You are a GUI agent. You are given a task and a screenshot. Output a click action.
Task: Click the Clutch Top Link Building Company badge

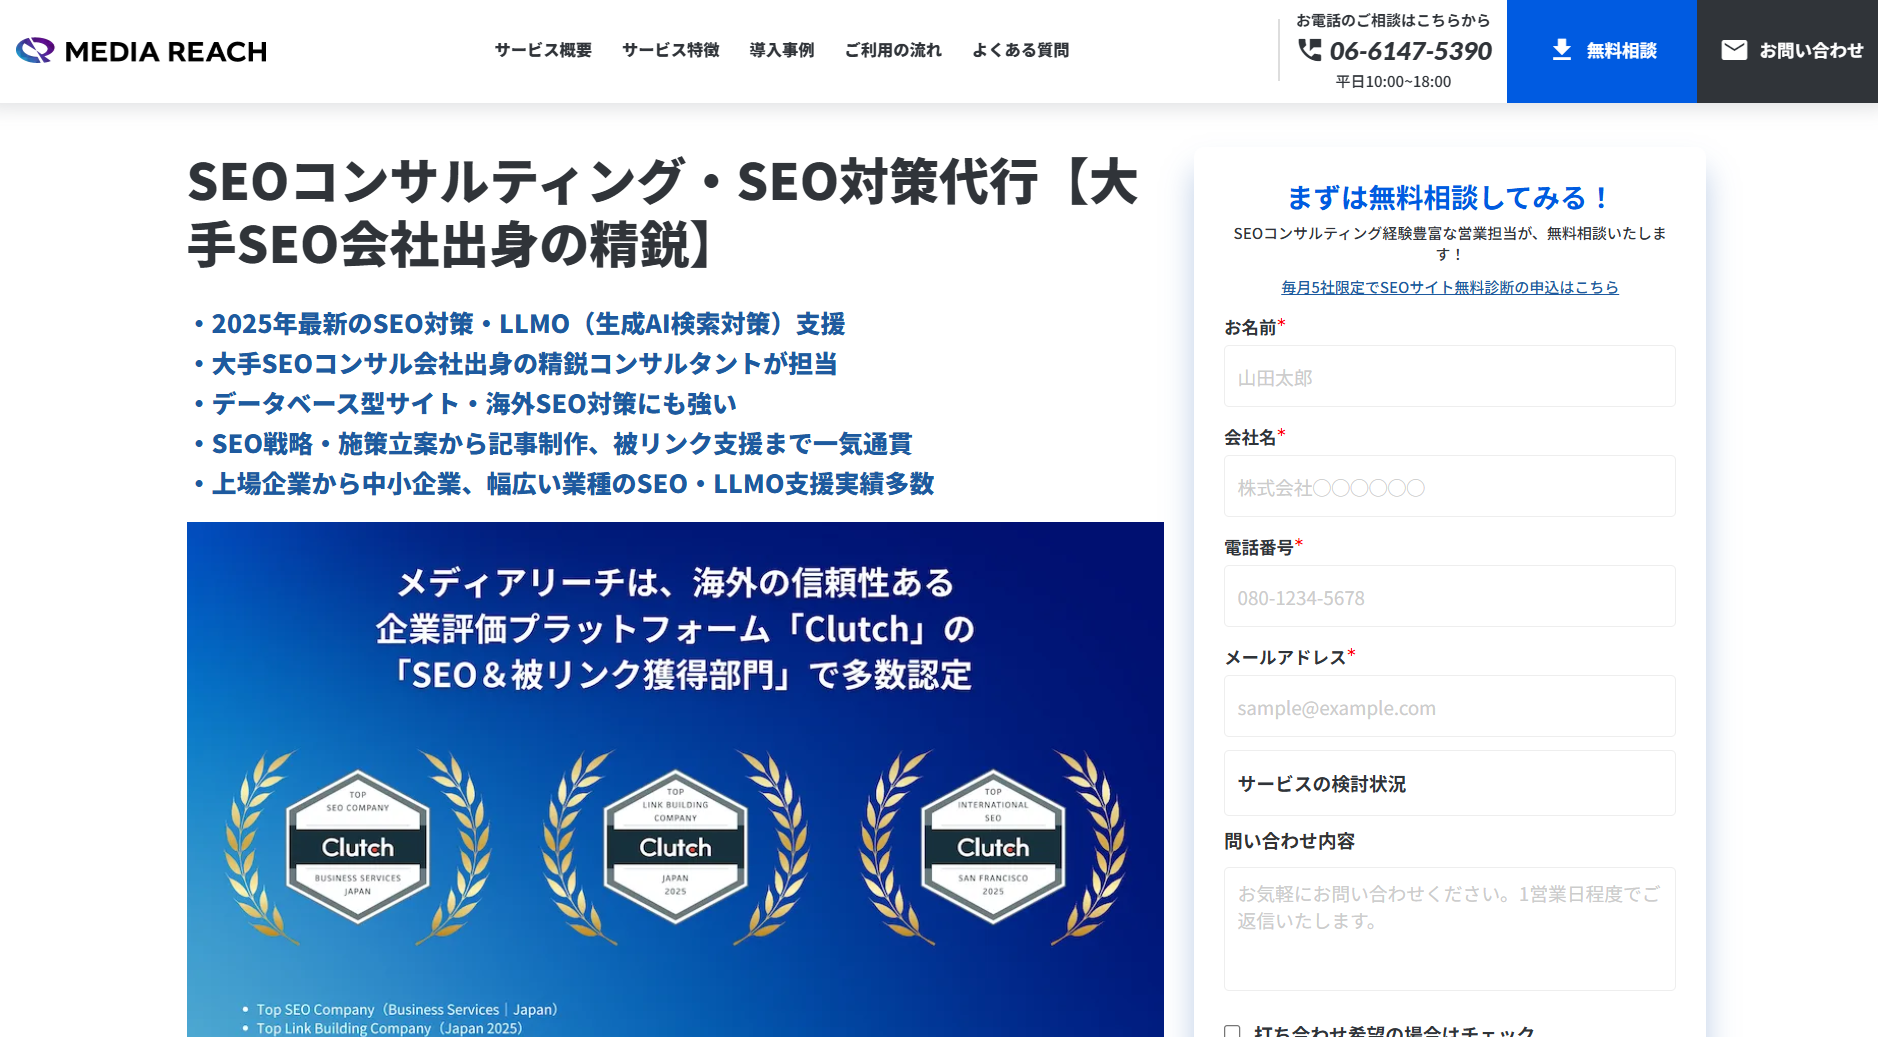coord(675,848)
